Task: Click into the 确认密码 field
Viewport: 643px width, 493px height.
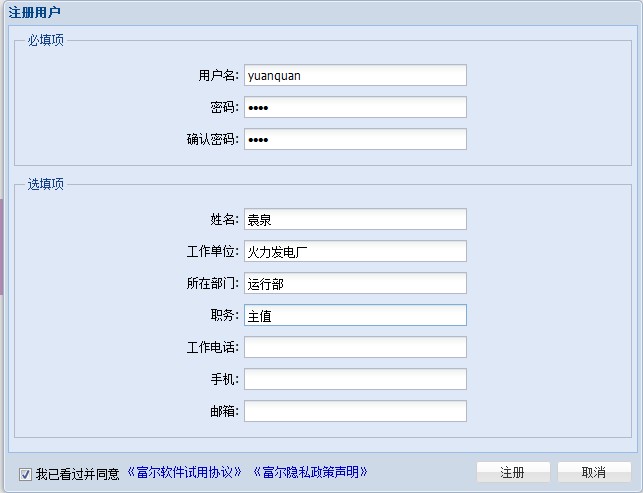Action: coord(355,139)
